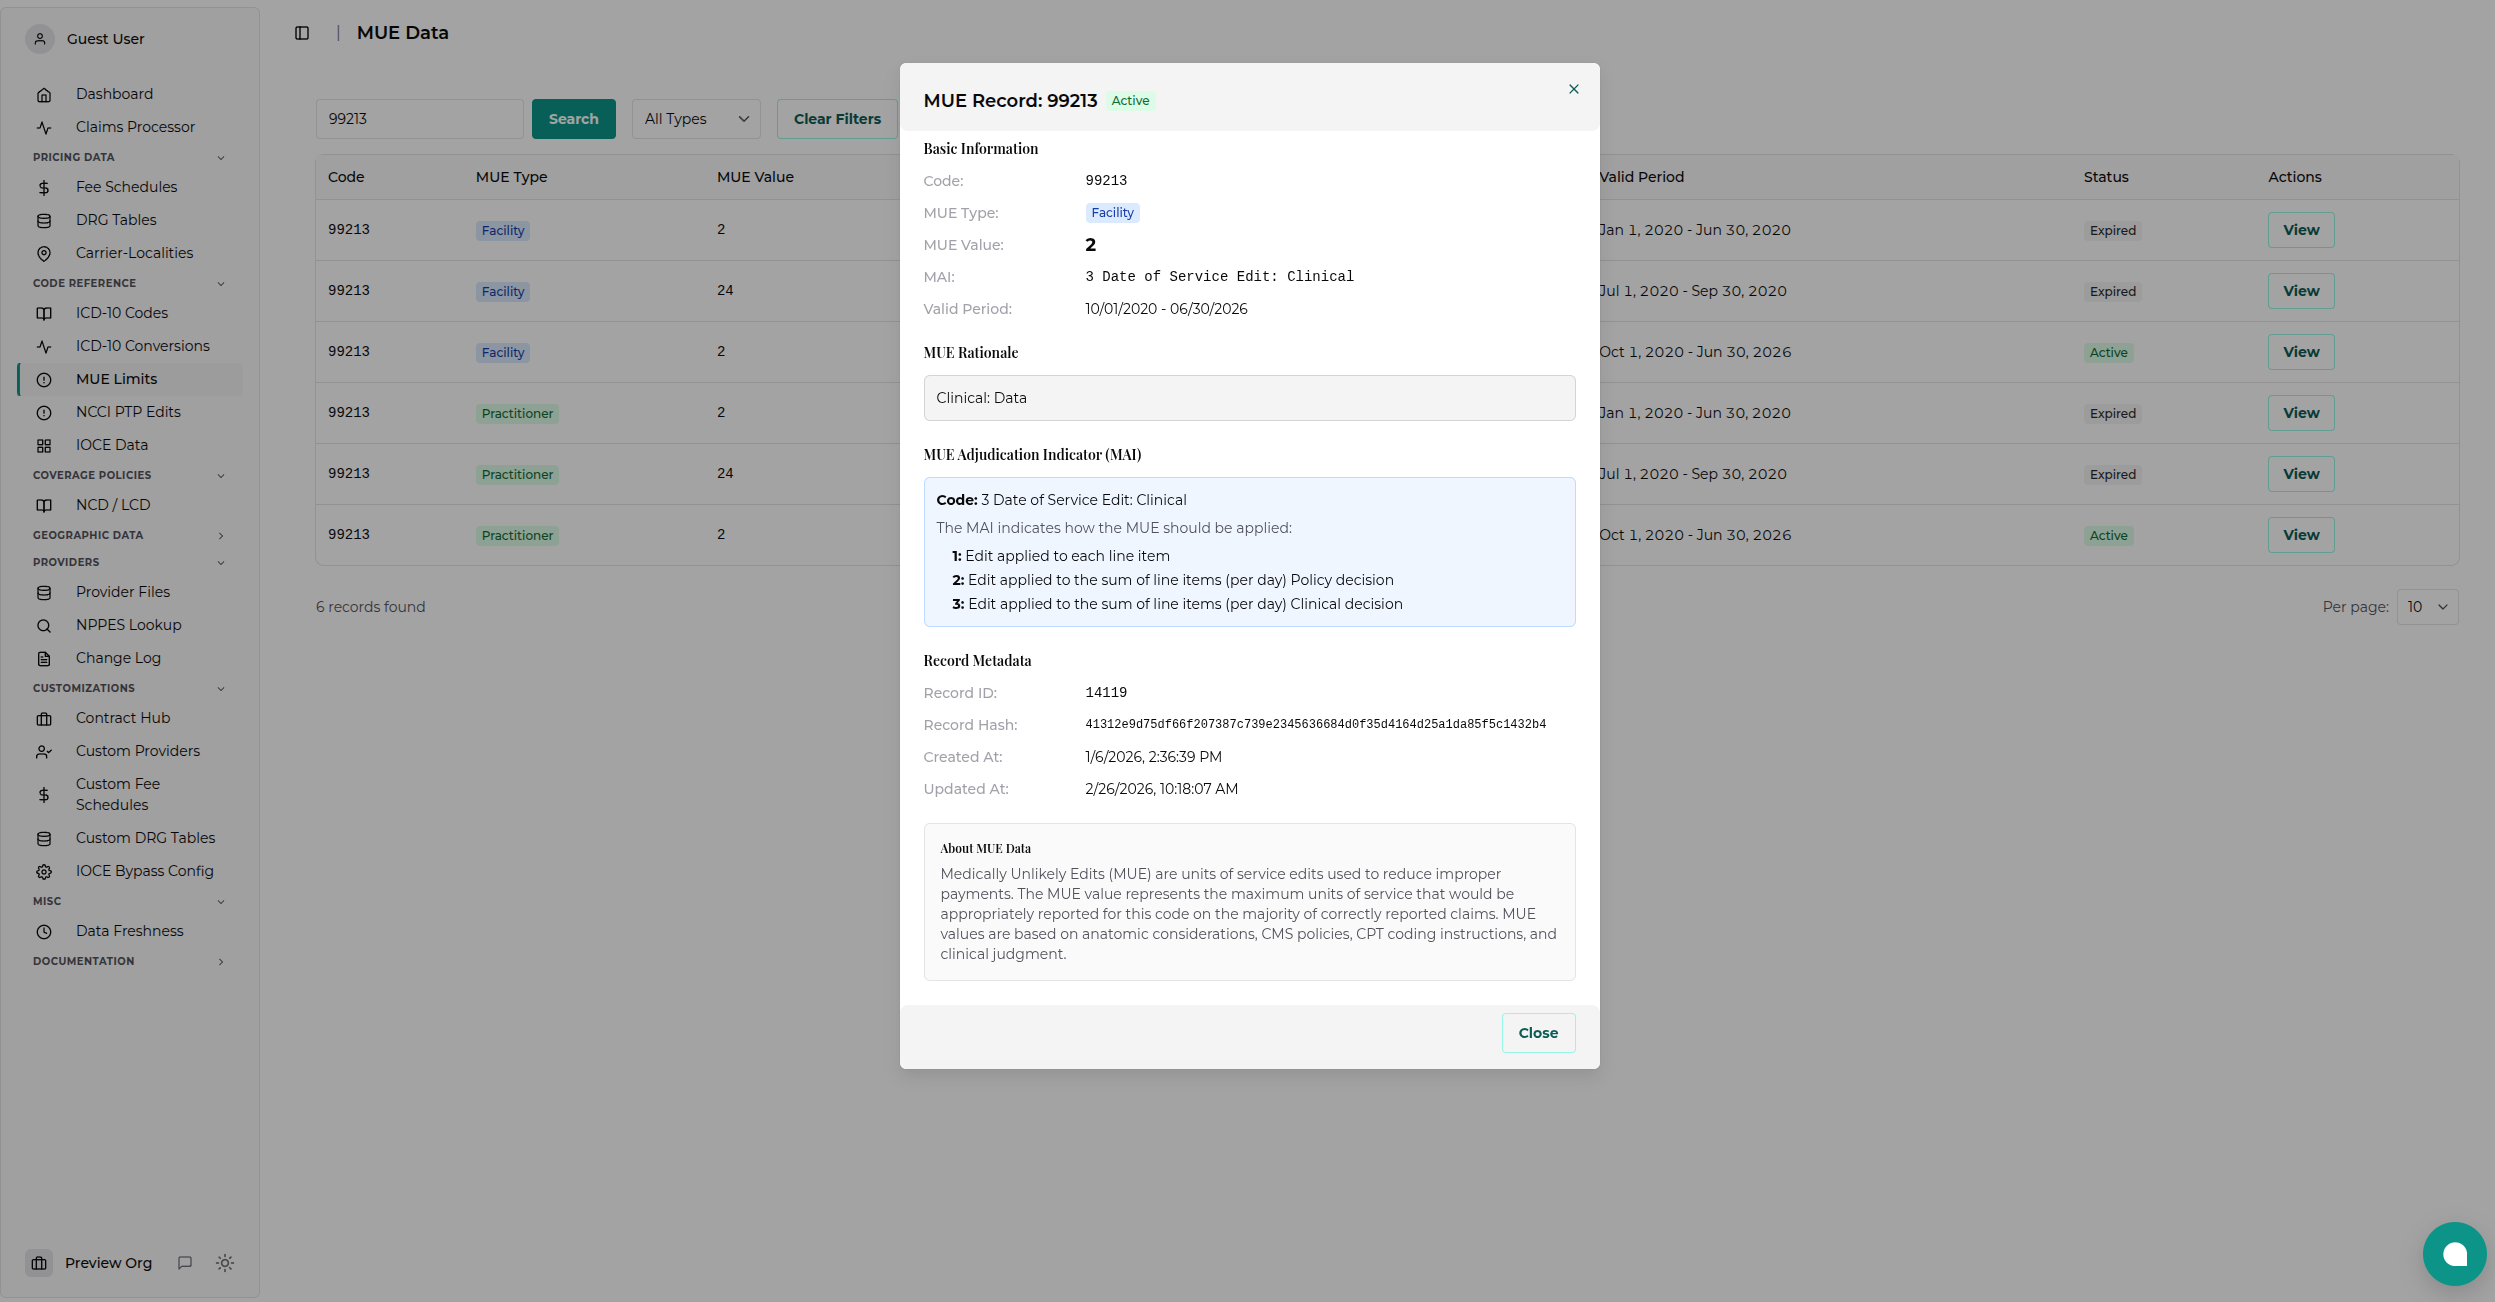View the Practitioner record valid Jan 1, 2020
2495x1302 pixels.
click(x=2301, y=413)
